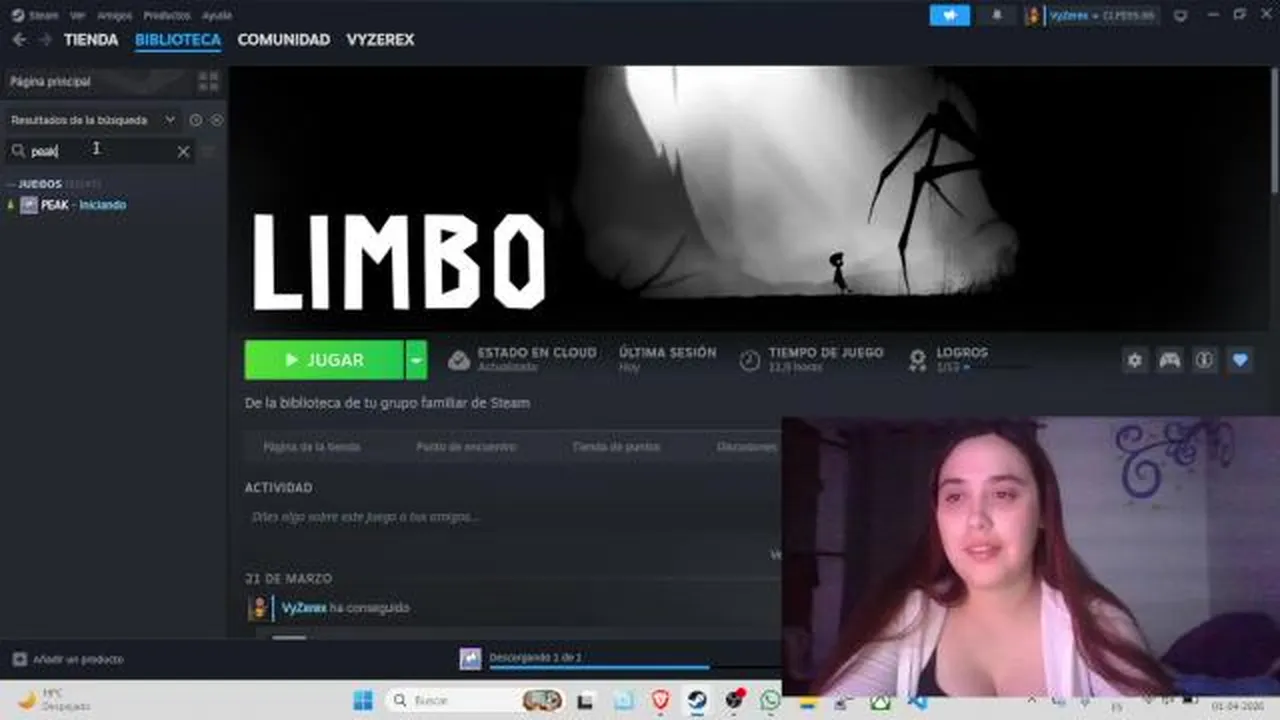Collapse the JUEGOS category
Image resolution: width=1280 pixels, height=720 pixels.
[x=40, y=184]
